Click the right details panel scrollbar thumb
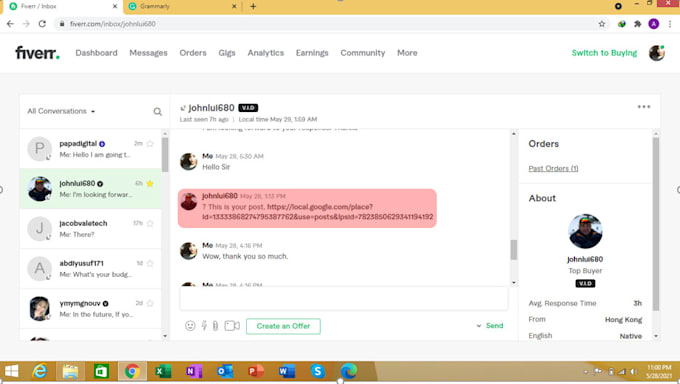The height and width of the screenshot is (384, 680). (x=656, y=224)
